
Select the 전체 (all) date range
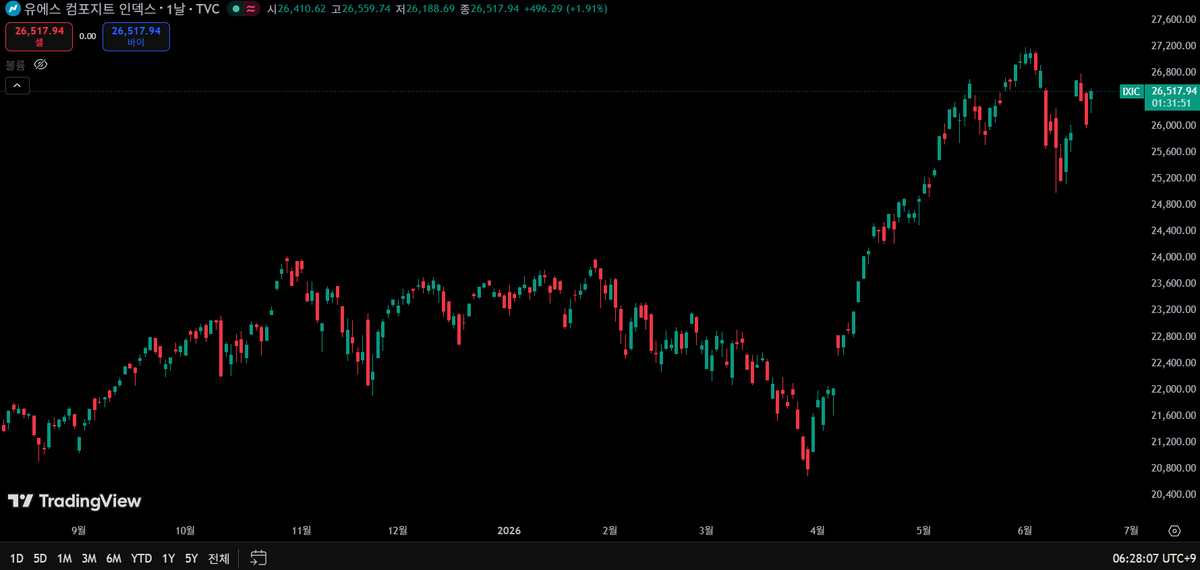pyautogui.click(x=218, y=558)
